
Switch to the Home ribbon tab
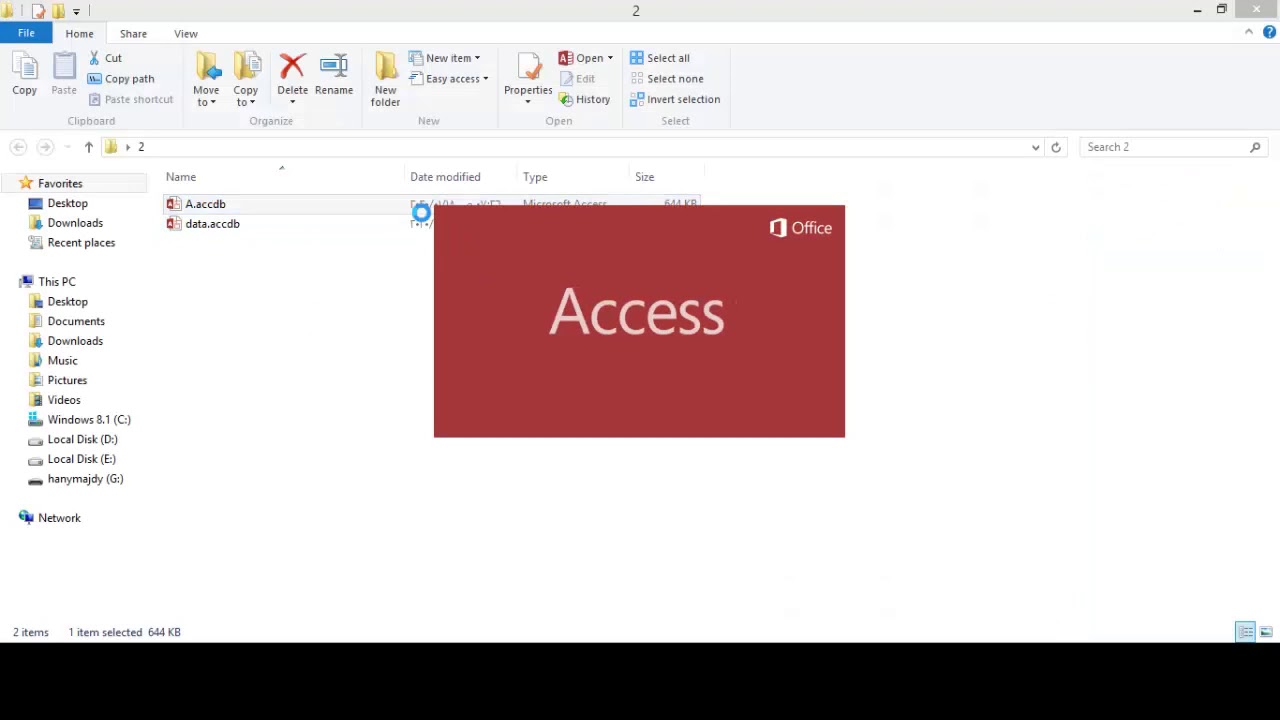(x=79, y=33)
